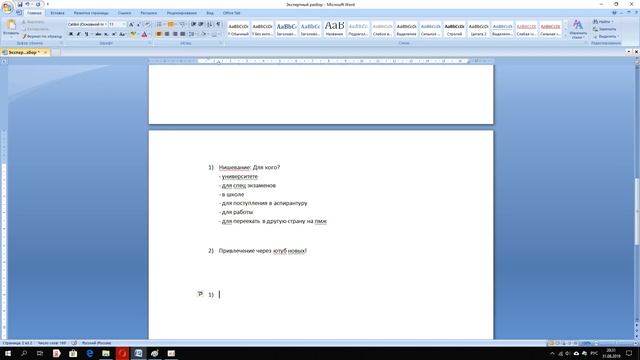Toggle show paragraph marks (¶)

pos(218,24)
